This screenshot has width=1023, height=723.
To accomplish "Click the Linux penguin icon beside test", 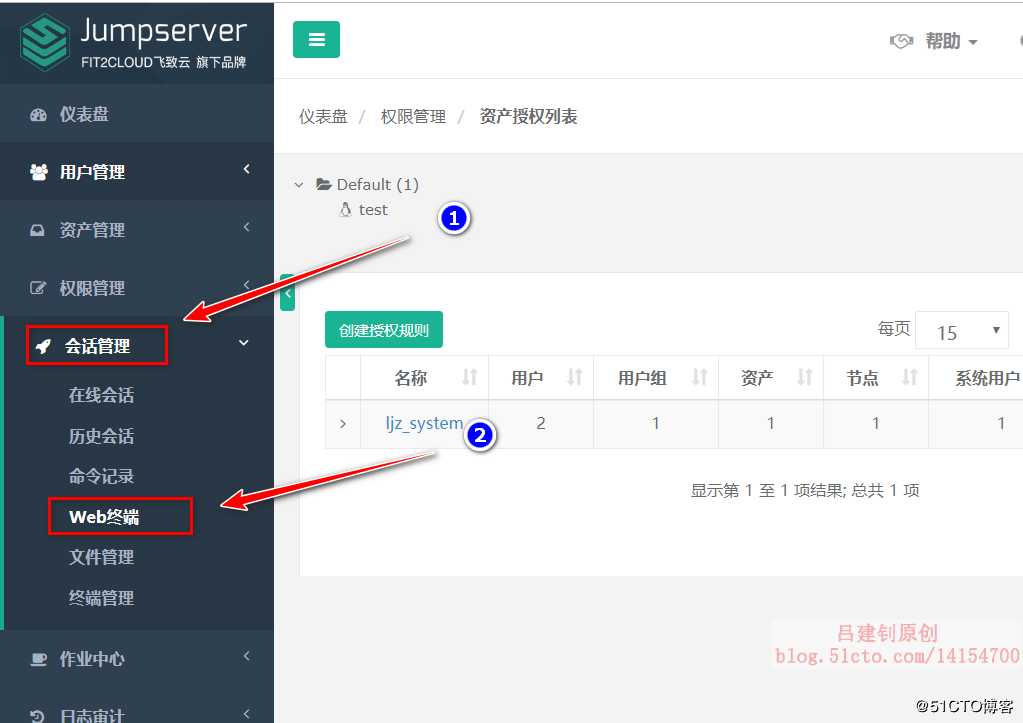I will [346, 209].
